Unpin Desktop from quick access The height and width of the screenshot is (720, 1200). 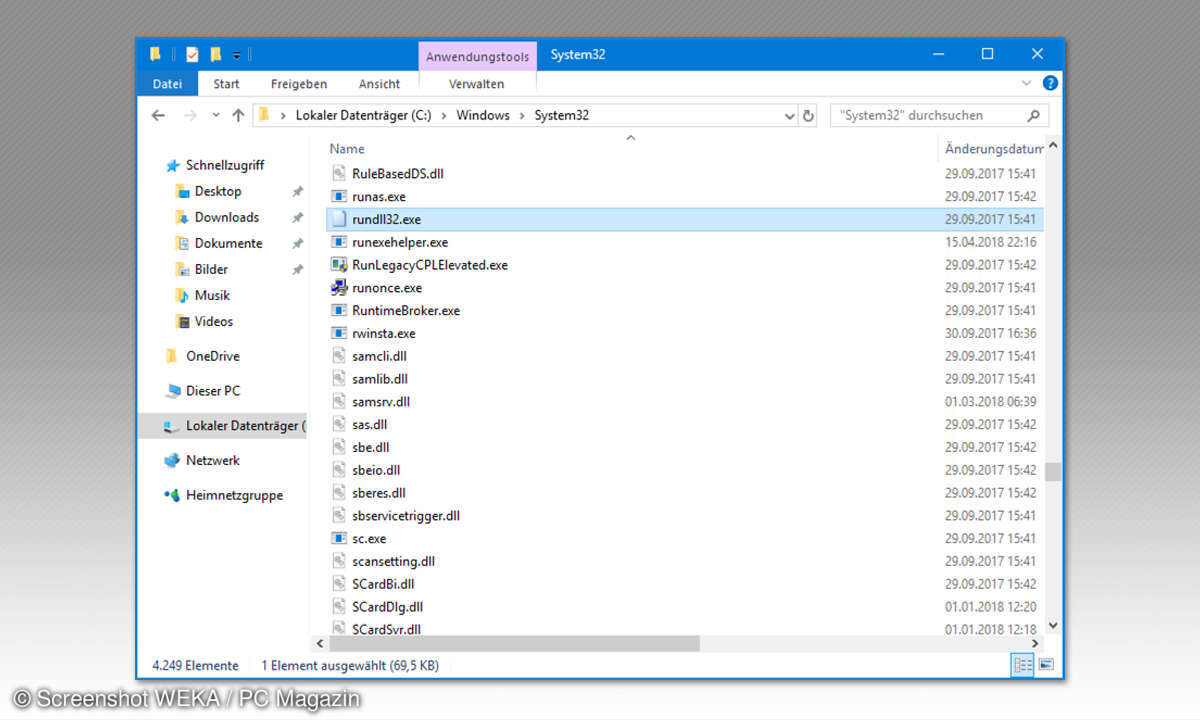click(297, 191)
